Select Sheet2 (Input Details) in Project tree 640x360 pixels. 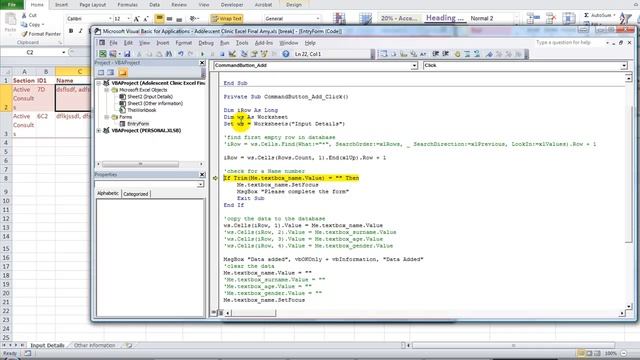[x=150, y=97]
